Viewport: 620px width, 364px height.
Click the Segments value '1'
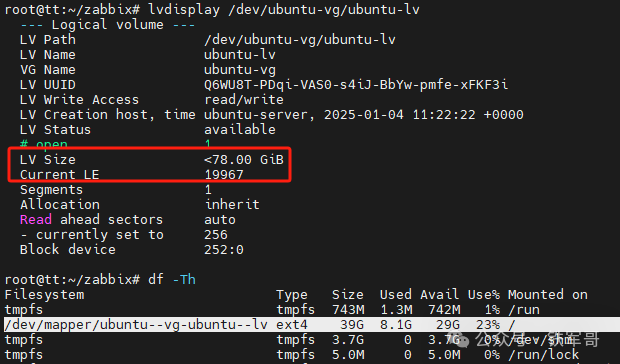pos(208,190)
